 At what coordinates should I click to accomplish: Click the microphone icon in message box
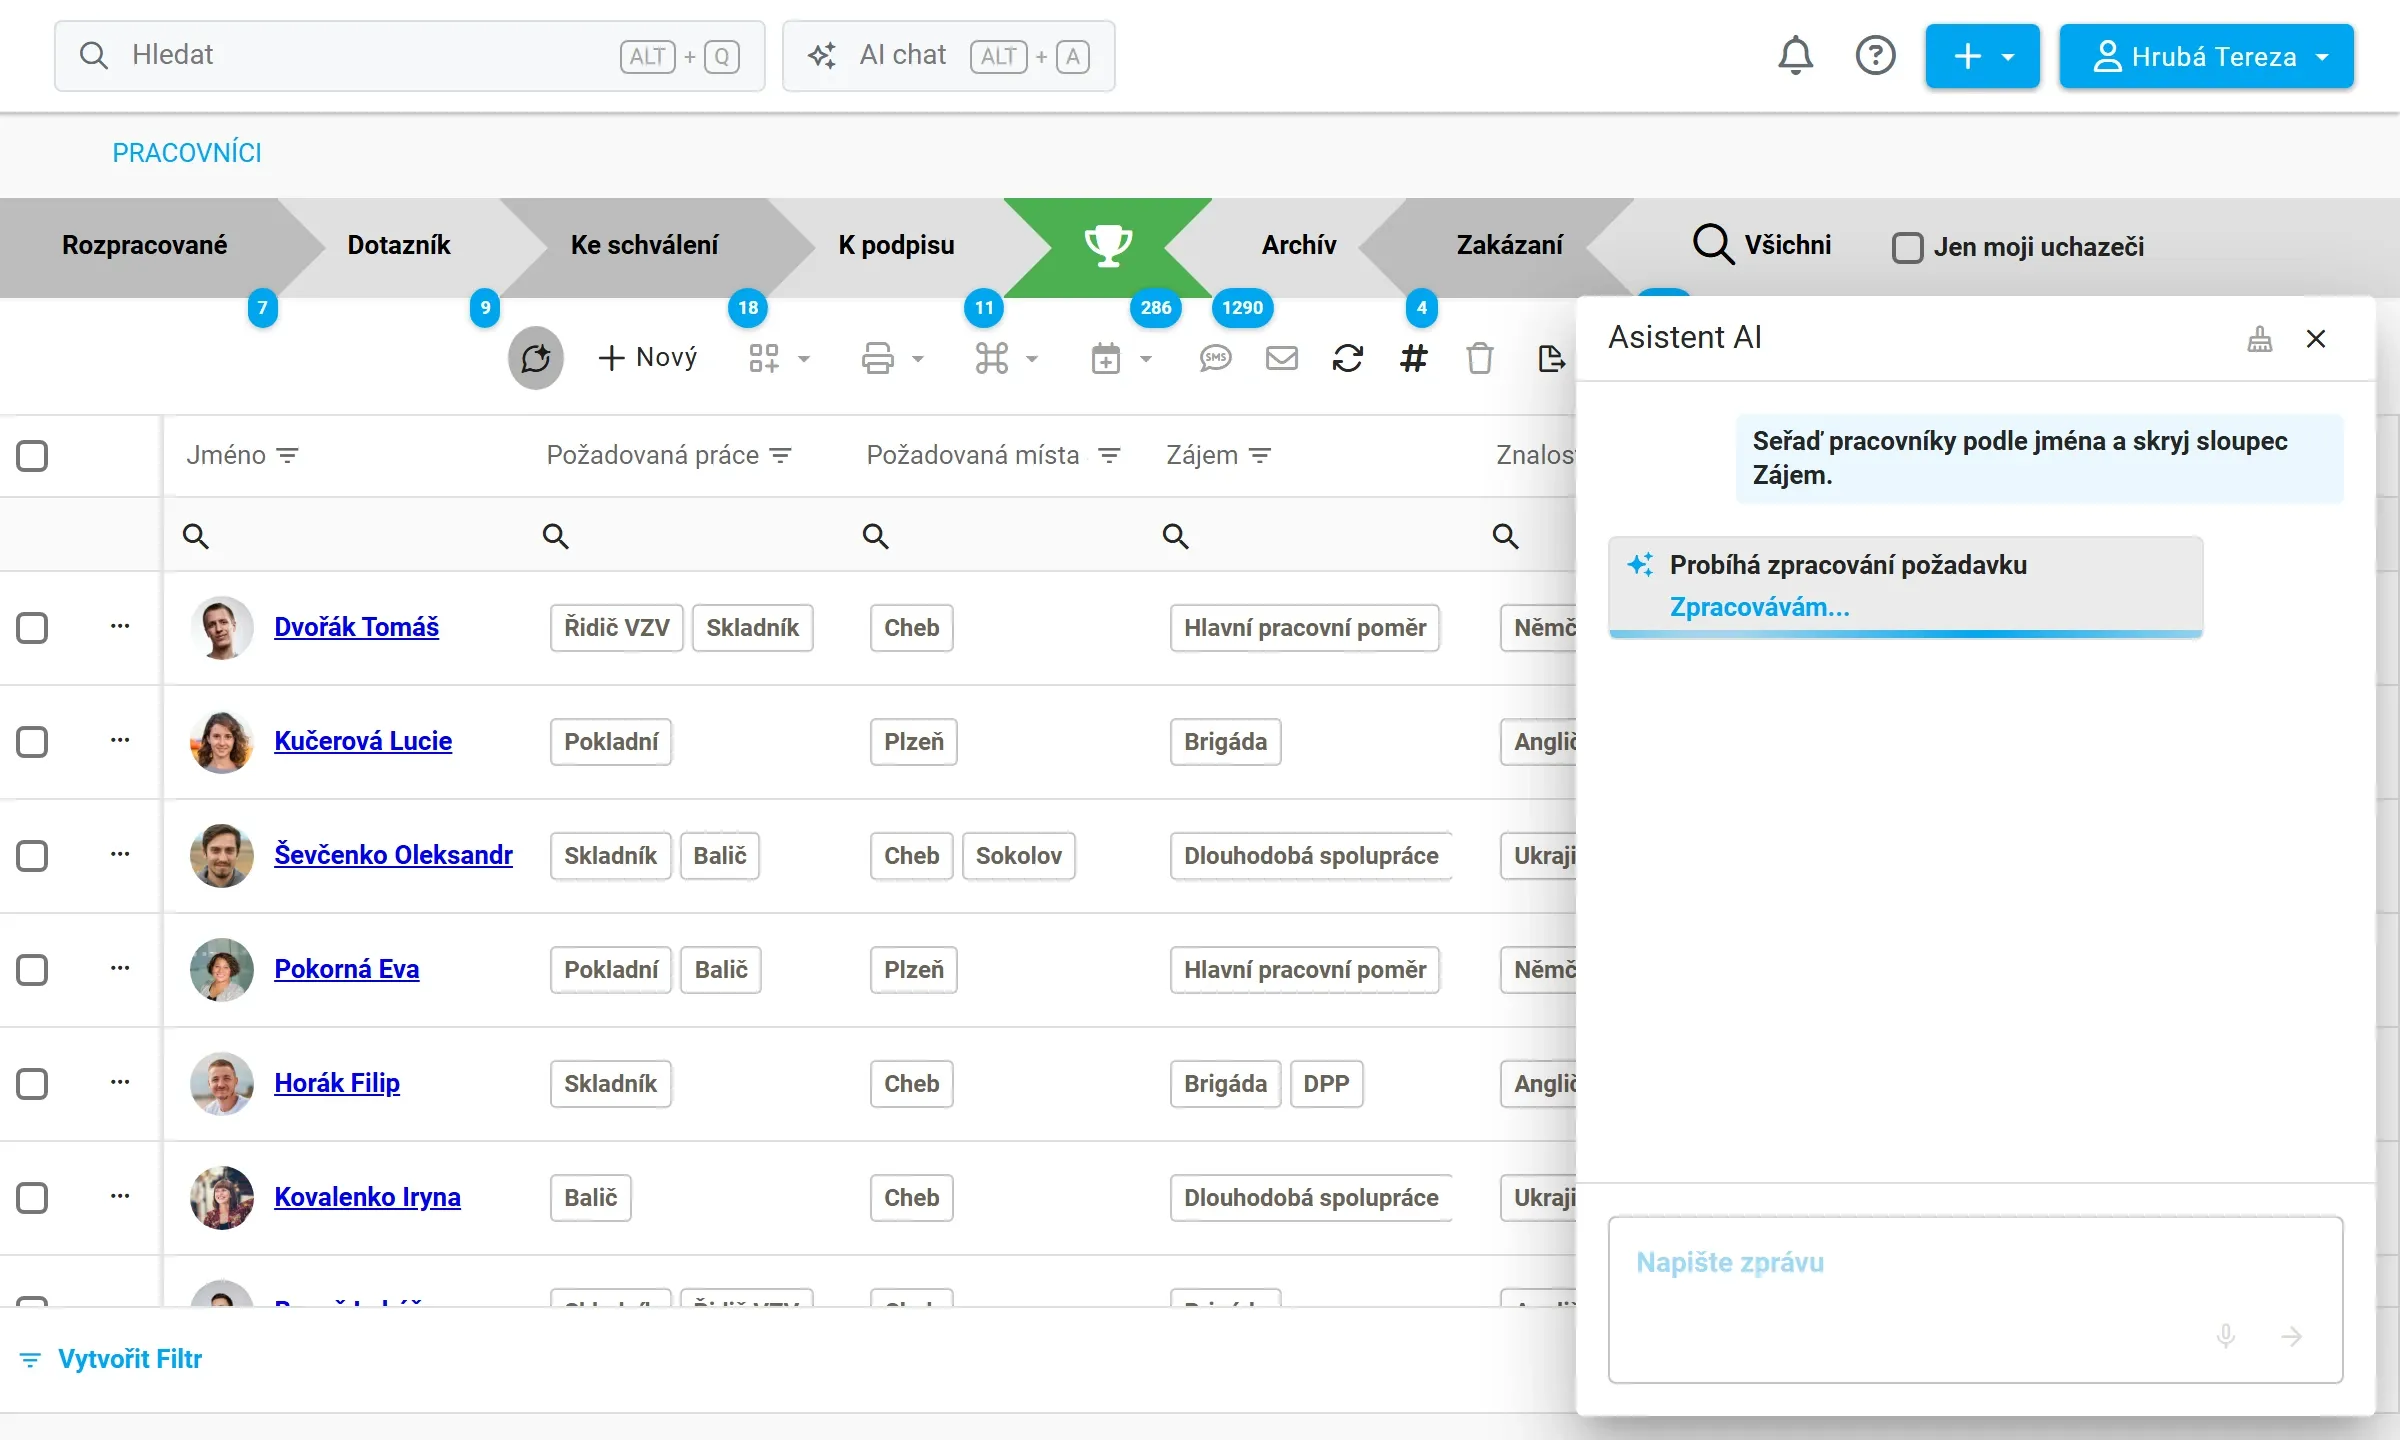2226,1336
